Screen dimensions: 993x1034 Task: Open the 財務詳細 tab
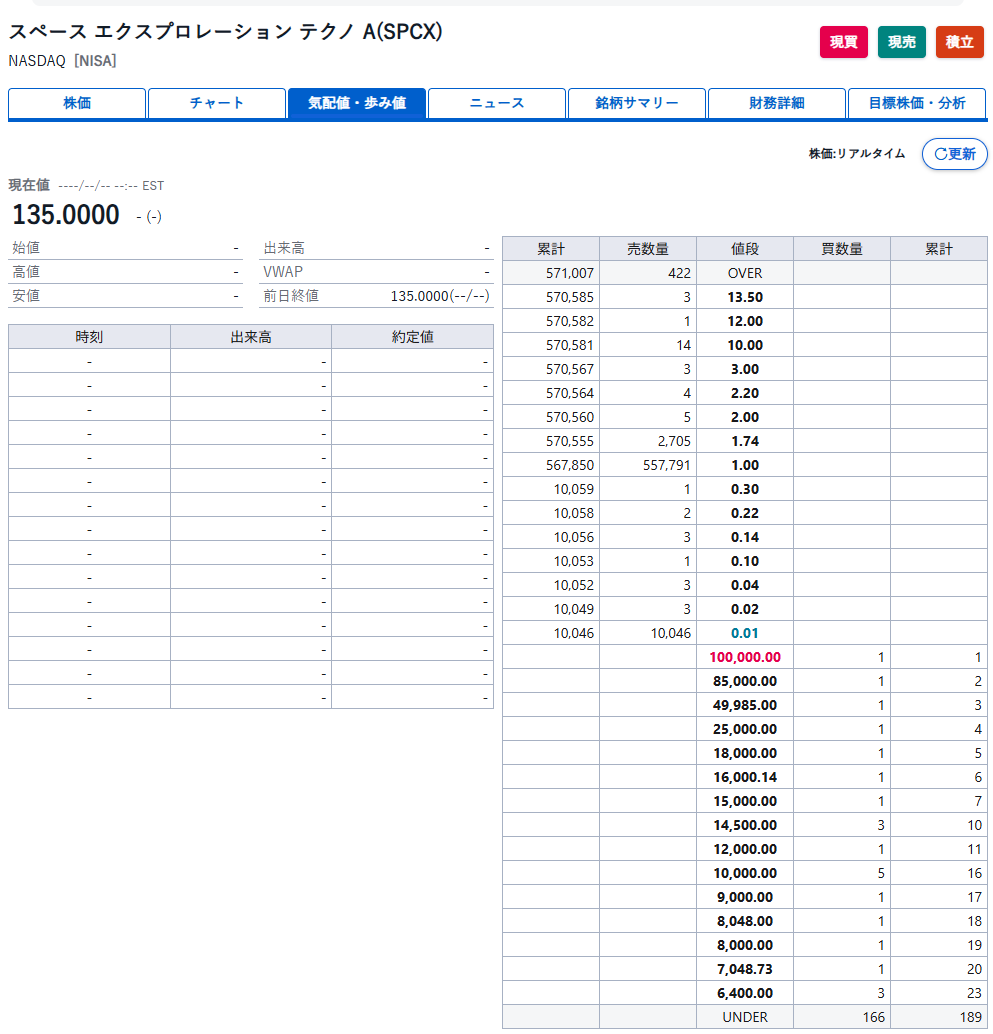tap(777, 103)
